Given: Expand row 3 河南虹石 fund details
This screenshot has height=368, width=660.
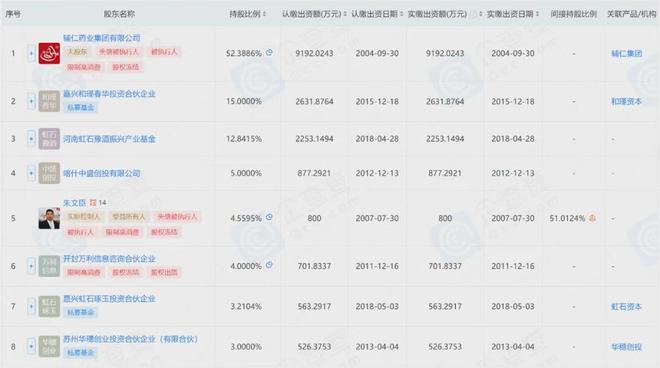Looking at the screenshot, I should (31, 139).
